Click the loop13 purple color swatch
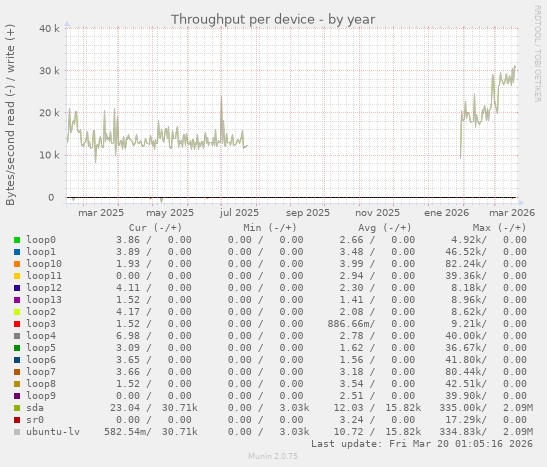 click(17, 300)
